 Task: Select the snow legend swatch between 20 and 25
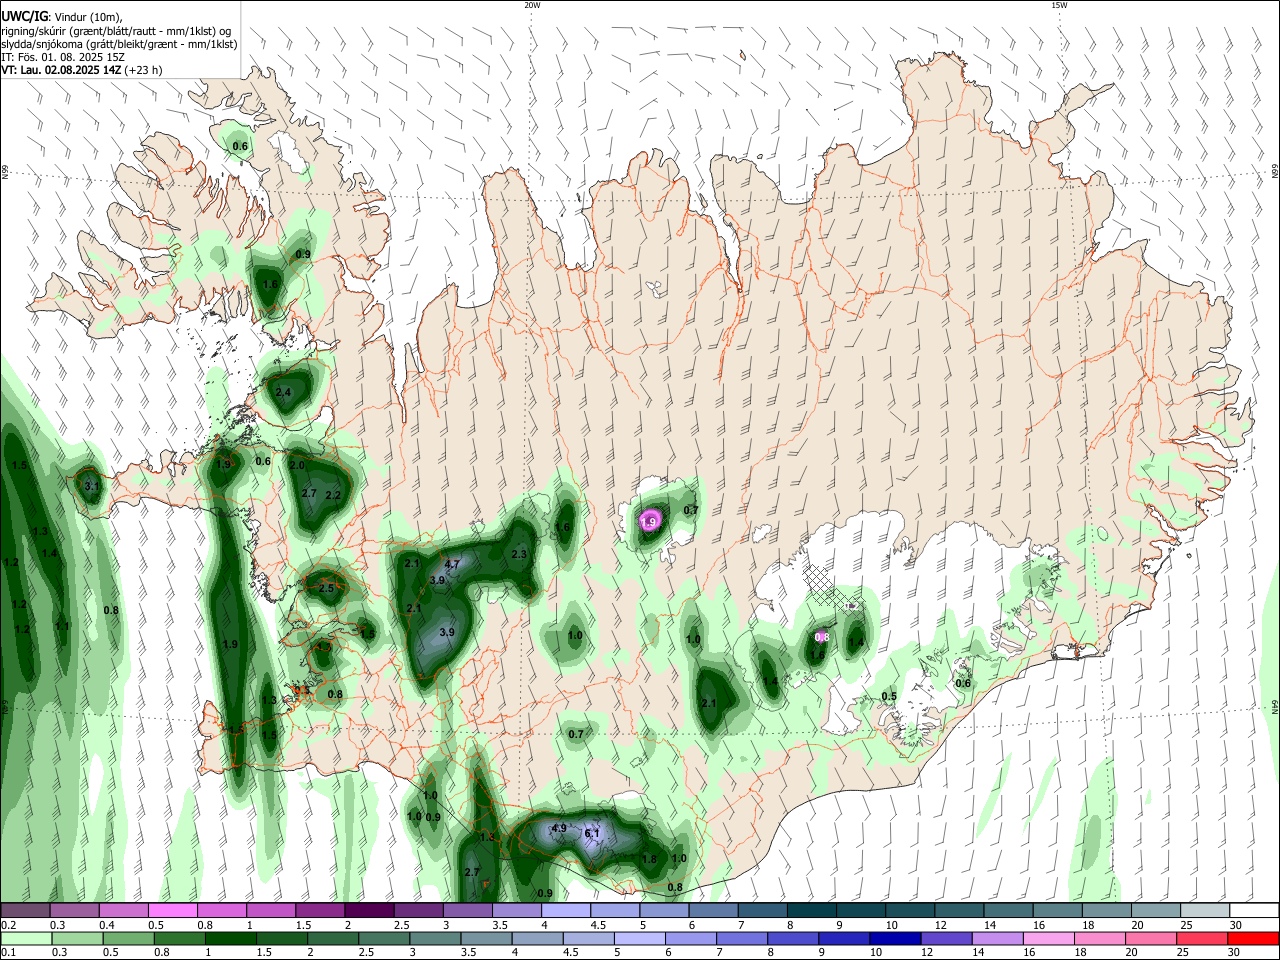(x=1156, y=911)
